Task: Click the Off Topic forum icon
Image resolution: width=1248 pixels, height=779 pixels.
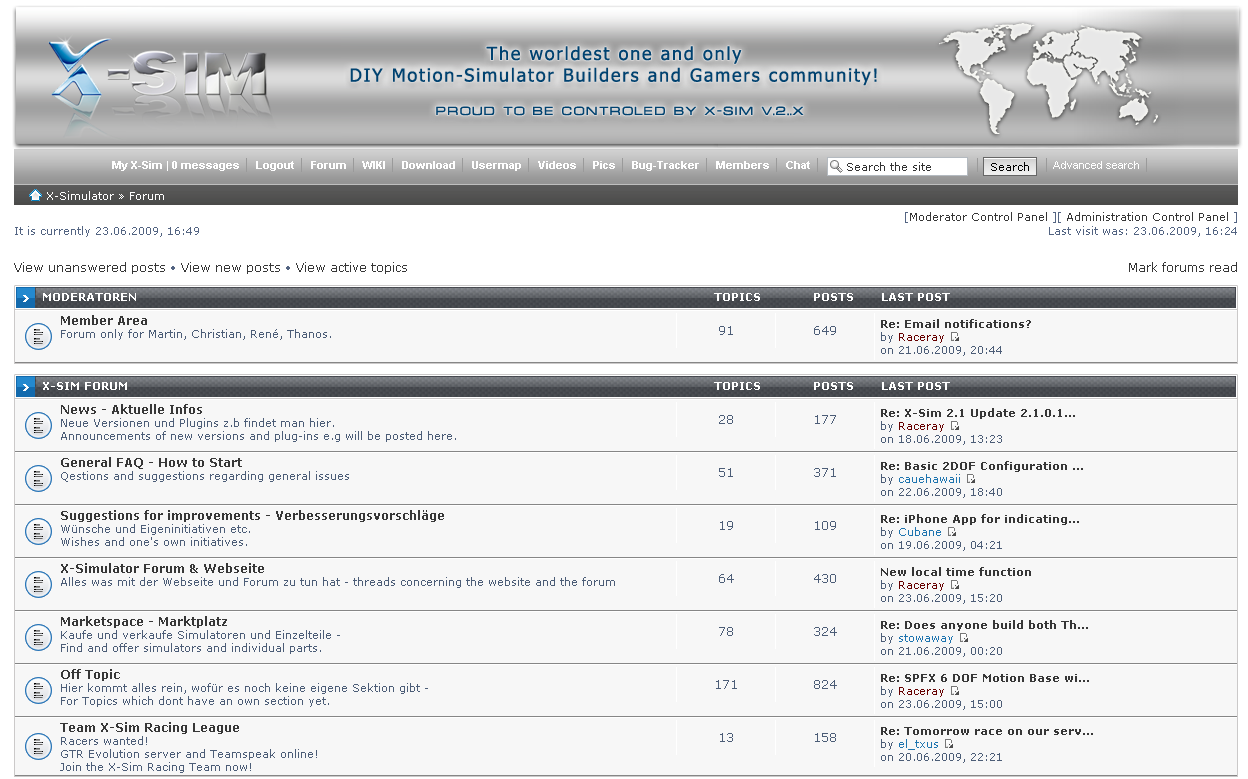Action: click(x=38, y=690)
